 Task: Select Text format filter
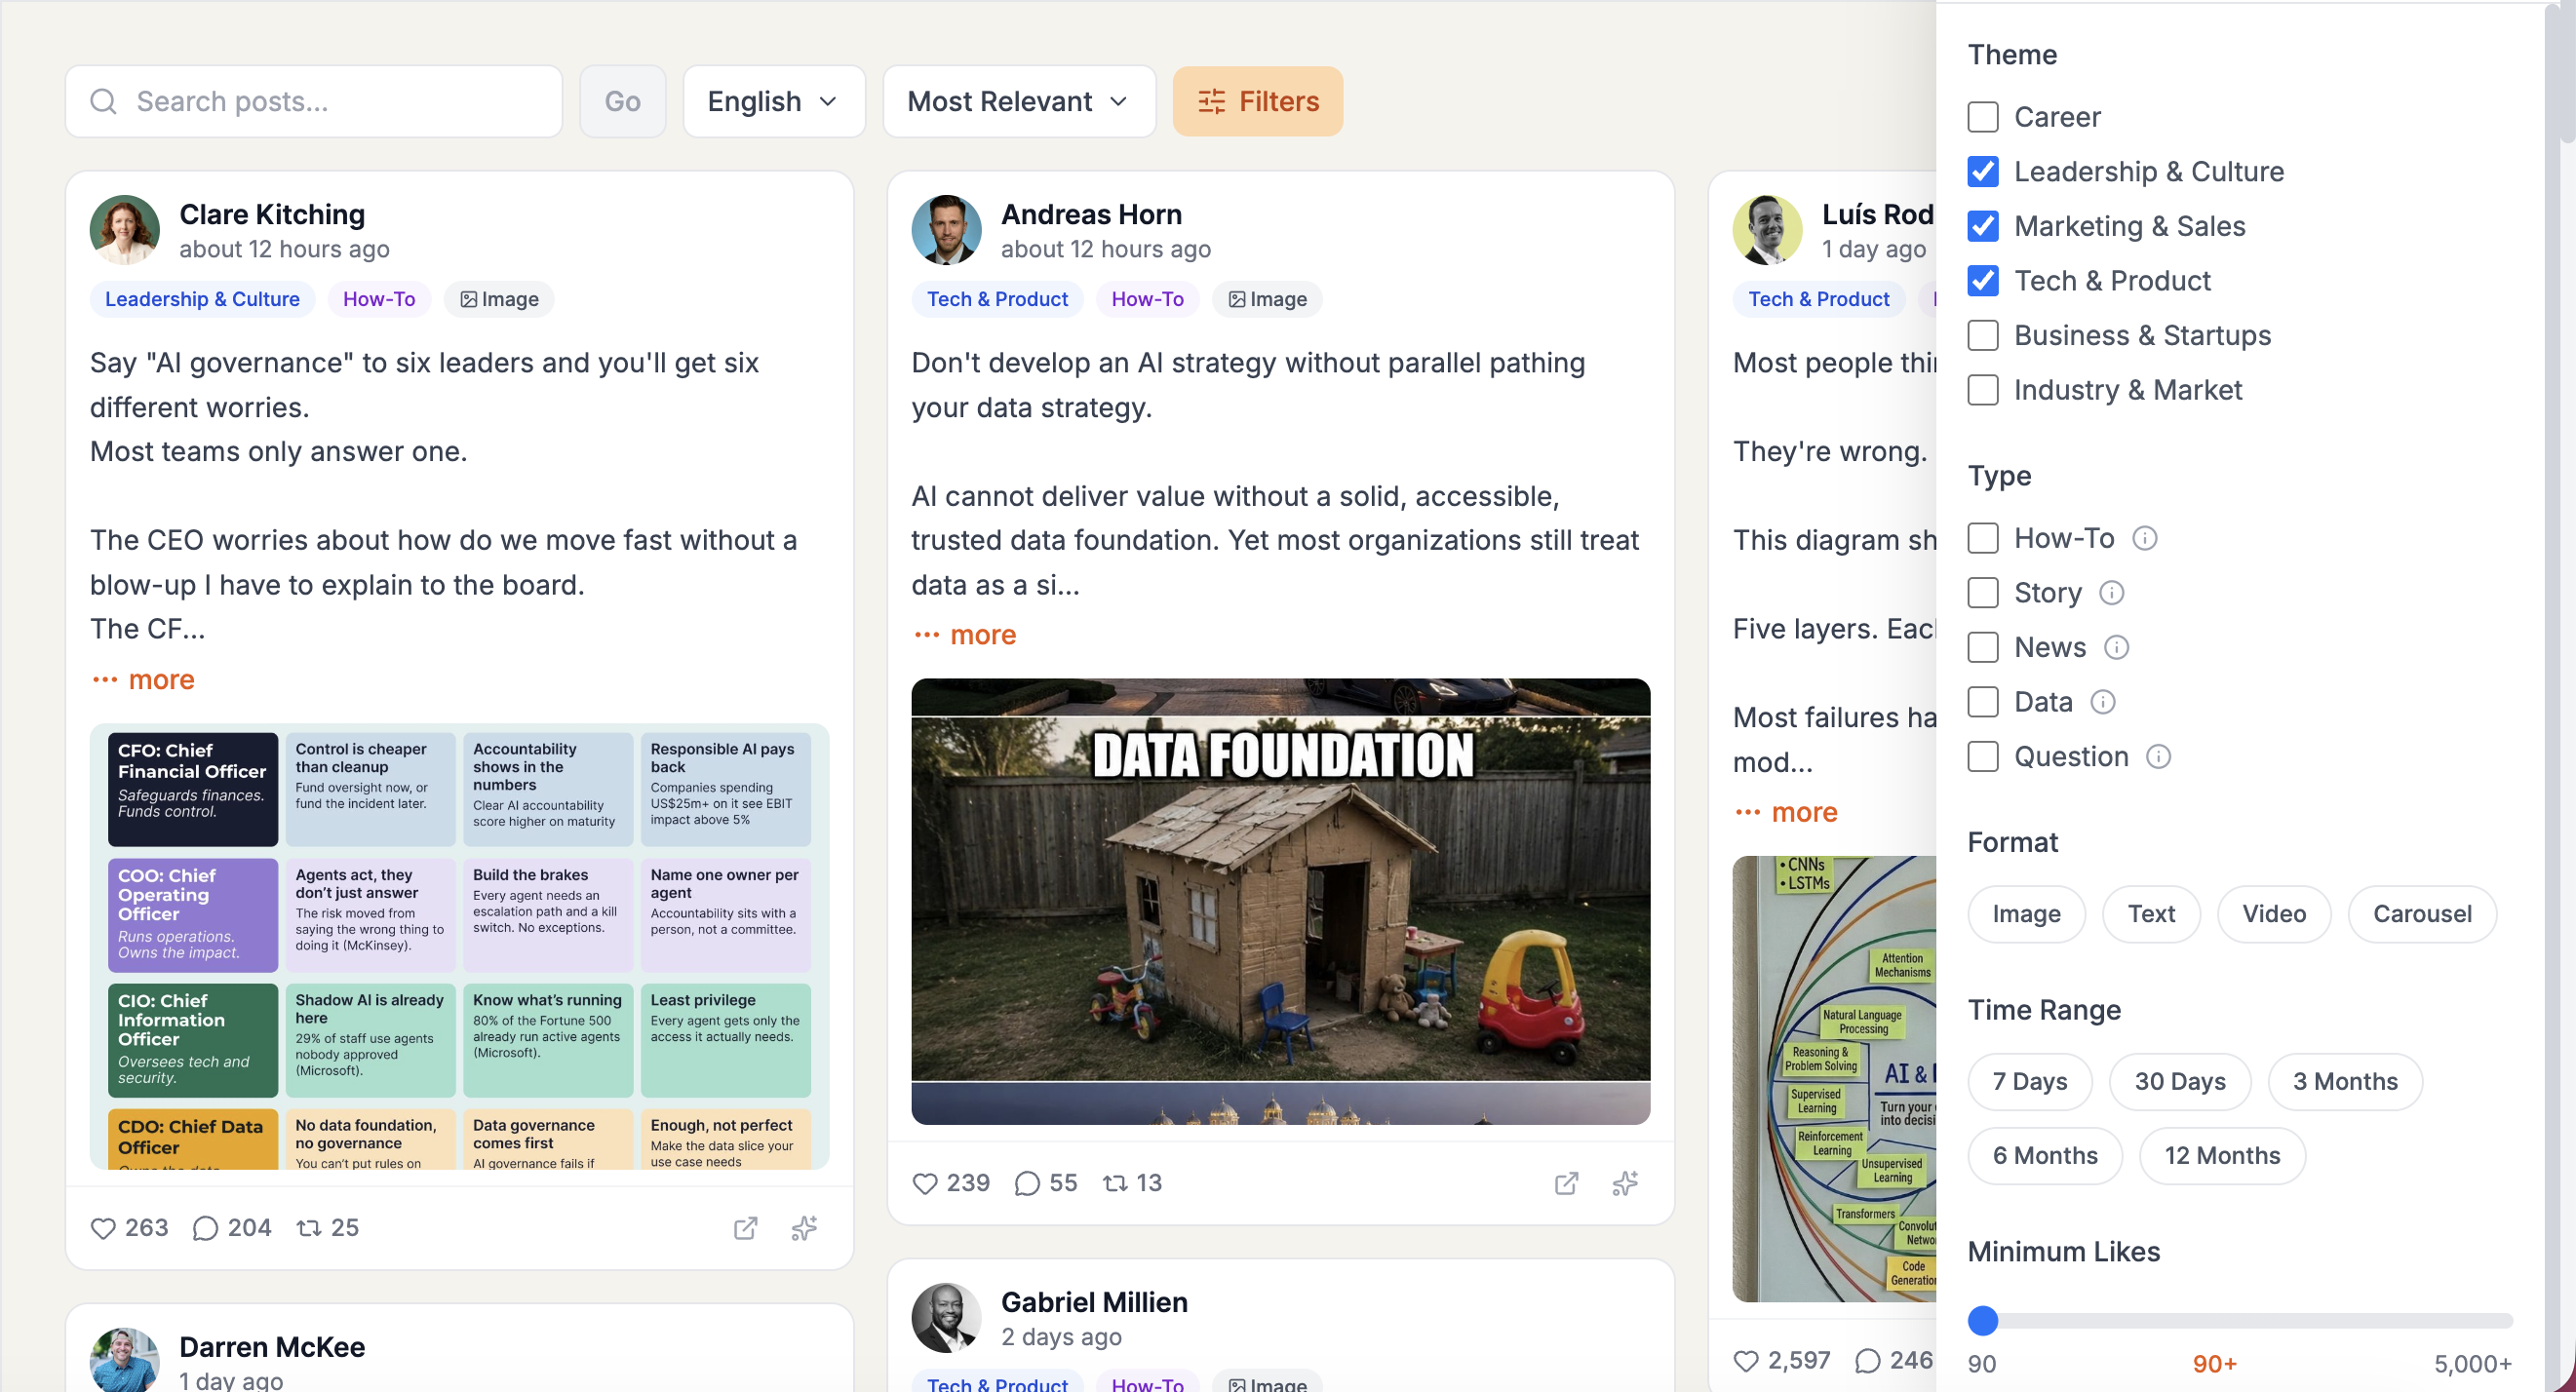pos(2151,914)
